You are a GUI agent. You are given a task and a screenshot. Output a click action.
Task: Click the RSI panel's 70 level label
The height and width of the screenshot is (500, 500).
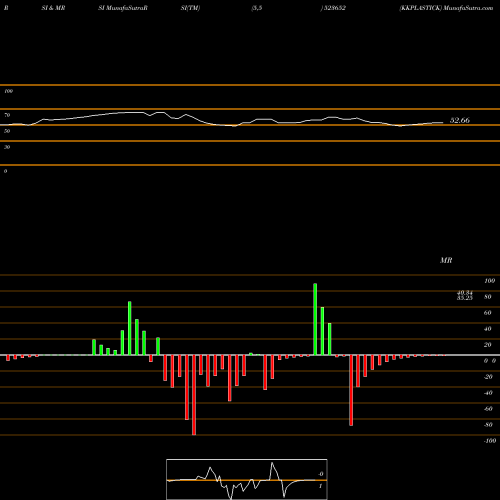pos(7,115)
